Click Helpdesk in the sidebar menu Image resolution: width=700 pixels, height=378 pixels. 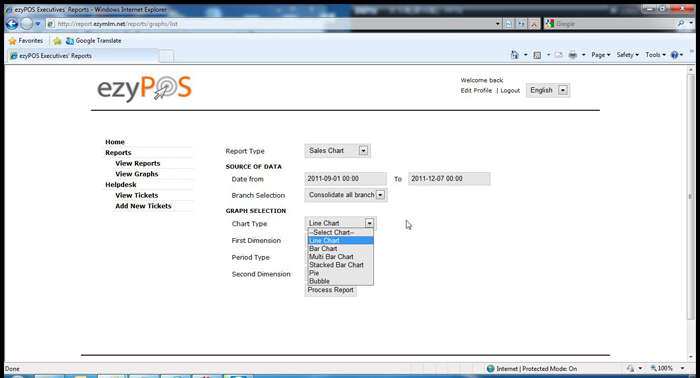121,185
